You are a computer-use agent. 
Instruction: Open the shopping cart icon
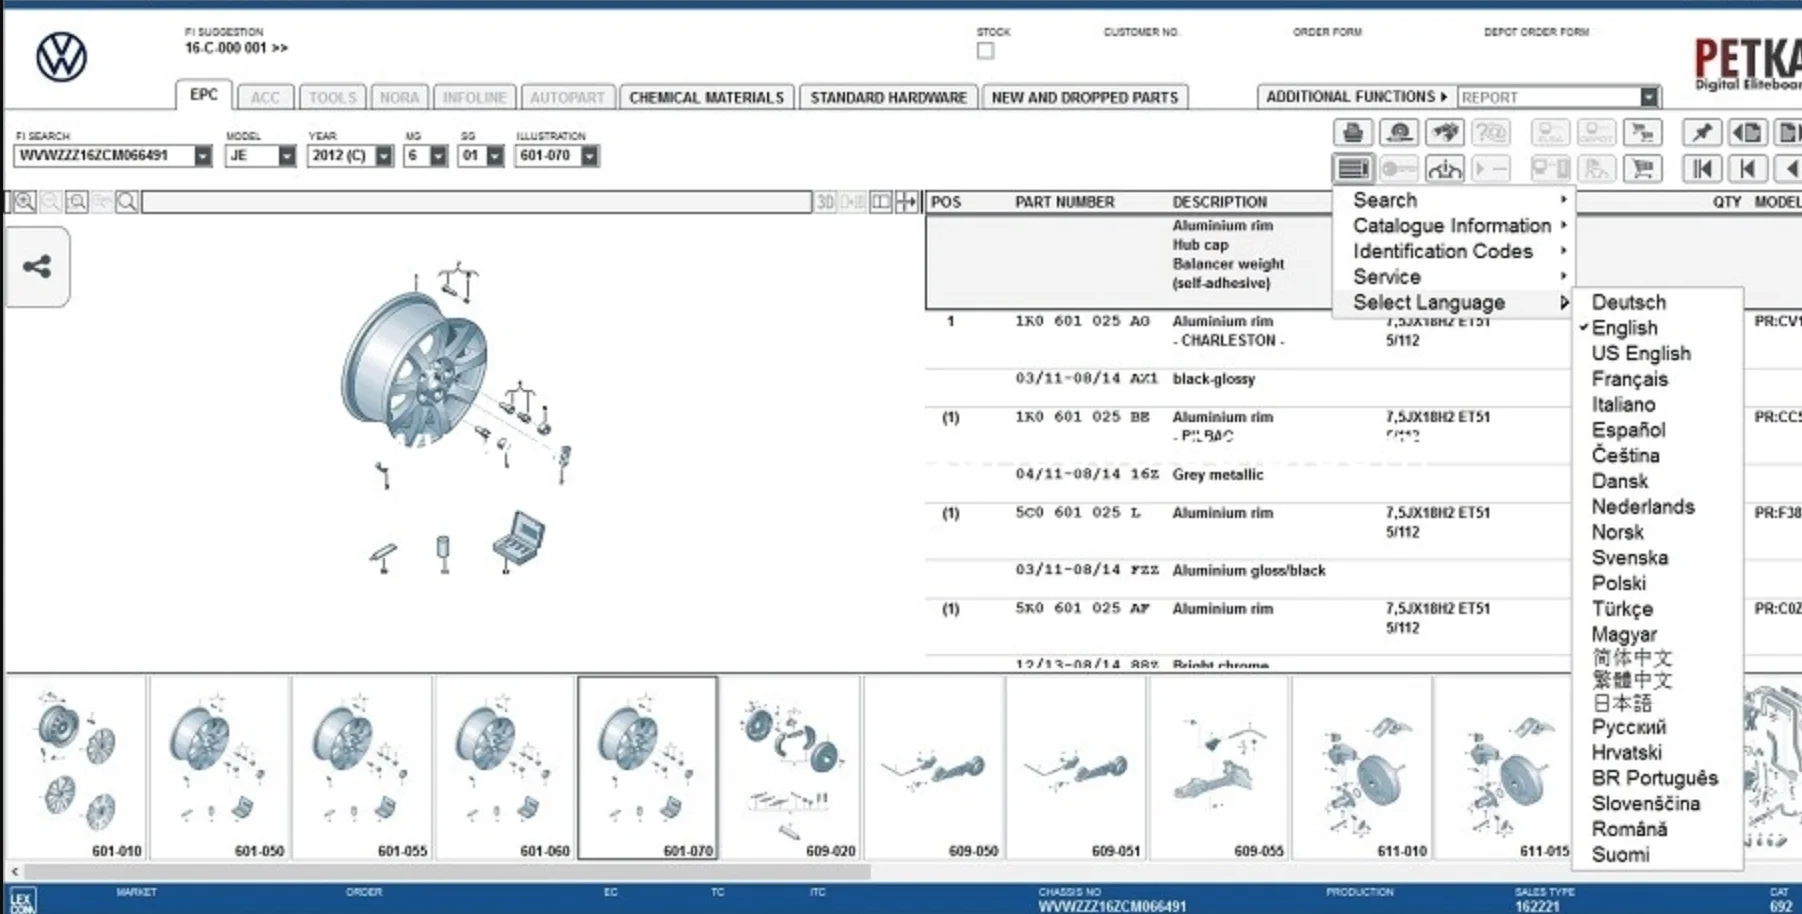(1642, 169)
